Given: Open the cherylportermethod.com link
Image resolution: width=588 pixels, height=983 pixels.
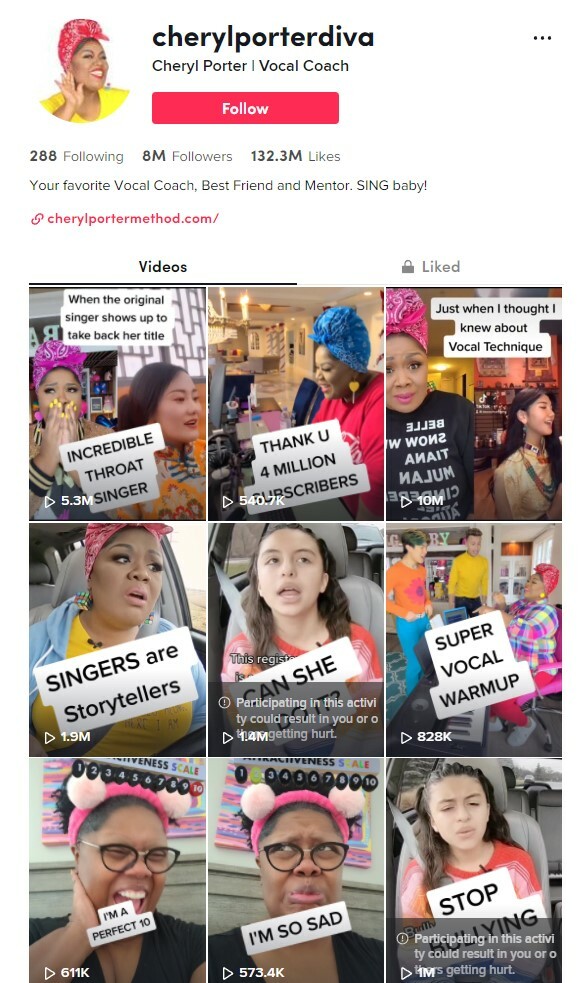Looking at the screenshot, I should [132, 218].
